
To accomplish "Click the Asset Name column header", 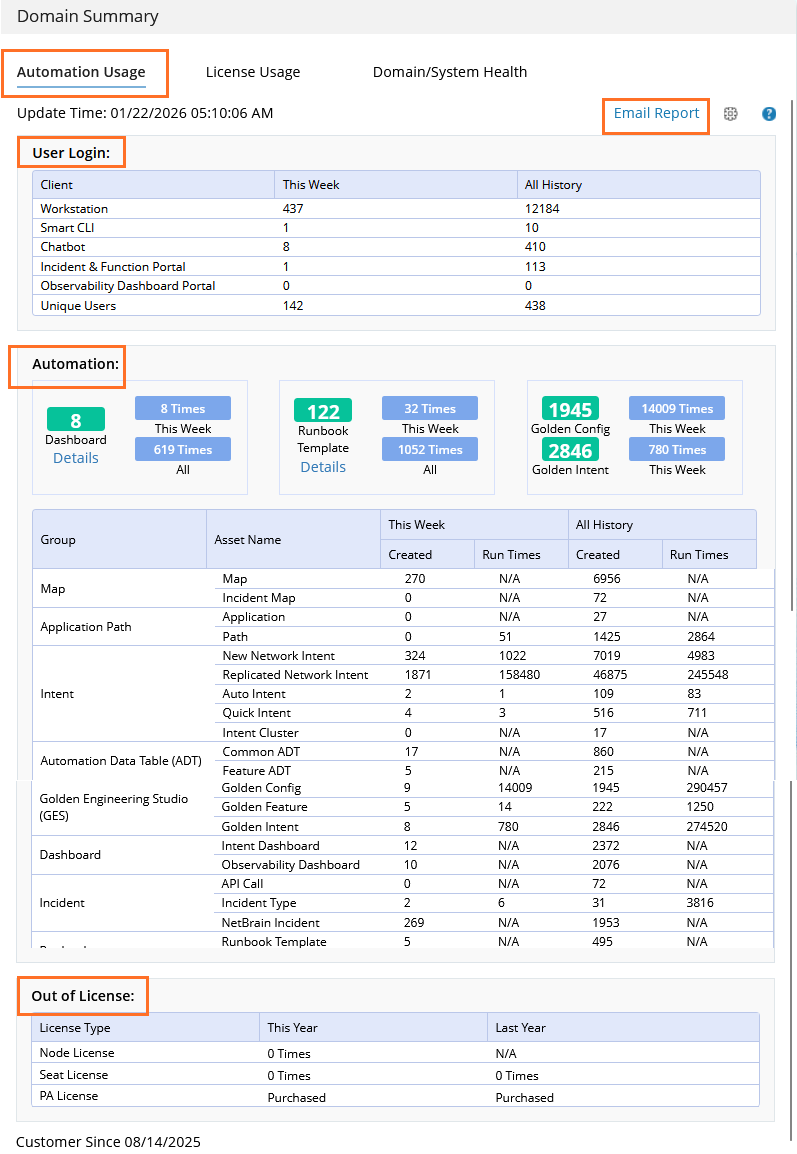I will click(248, 540).
